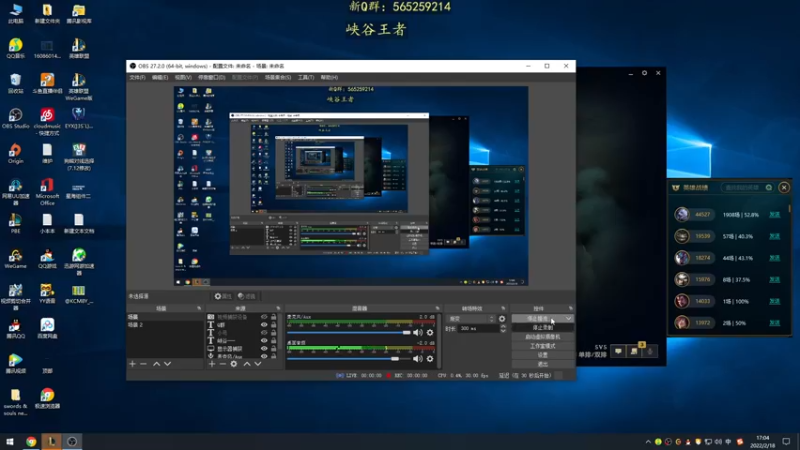Add a new scene with the plus icon
This screenshot has height=450, width=800.
coord(133,364)
